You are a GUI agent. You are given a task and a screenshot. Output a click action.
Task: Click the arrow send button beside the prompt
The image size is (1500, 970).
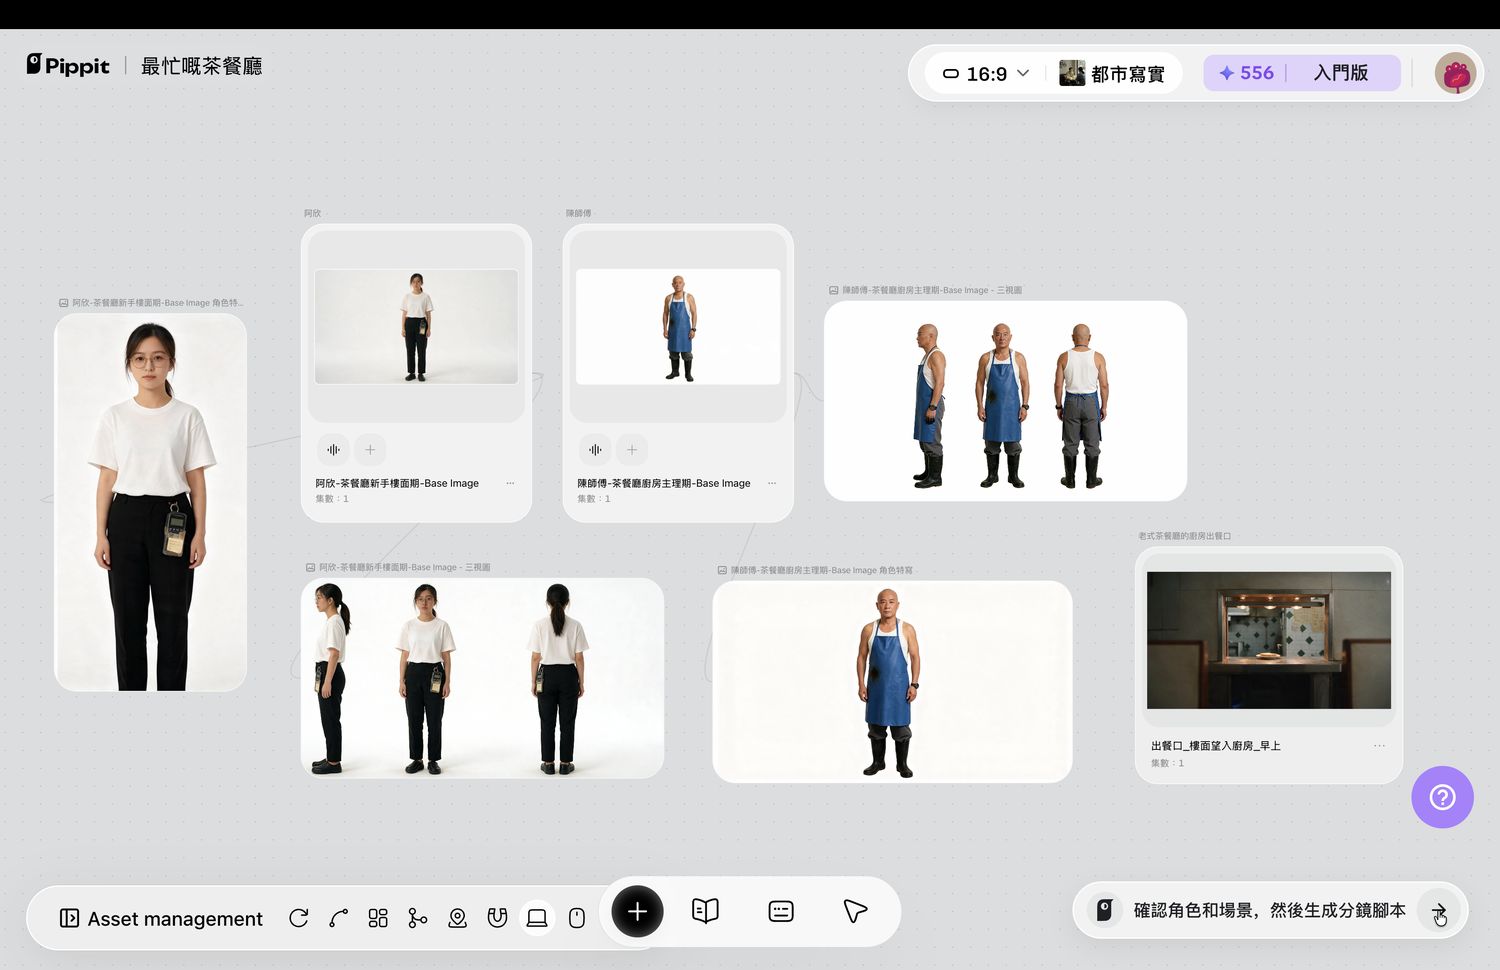click(1439, 911)
